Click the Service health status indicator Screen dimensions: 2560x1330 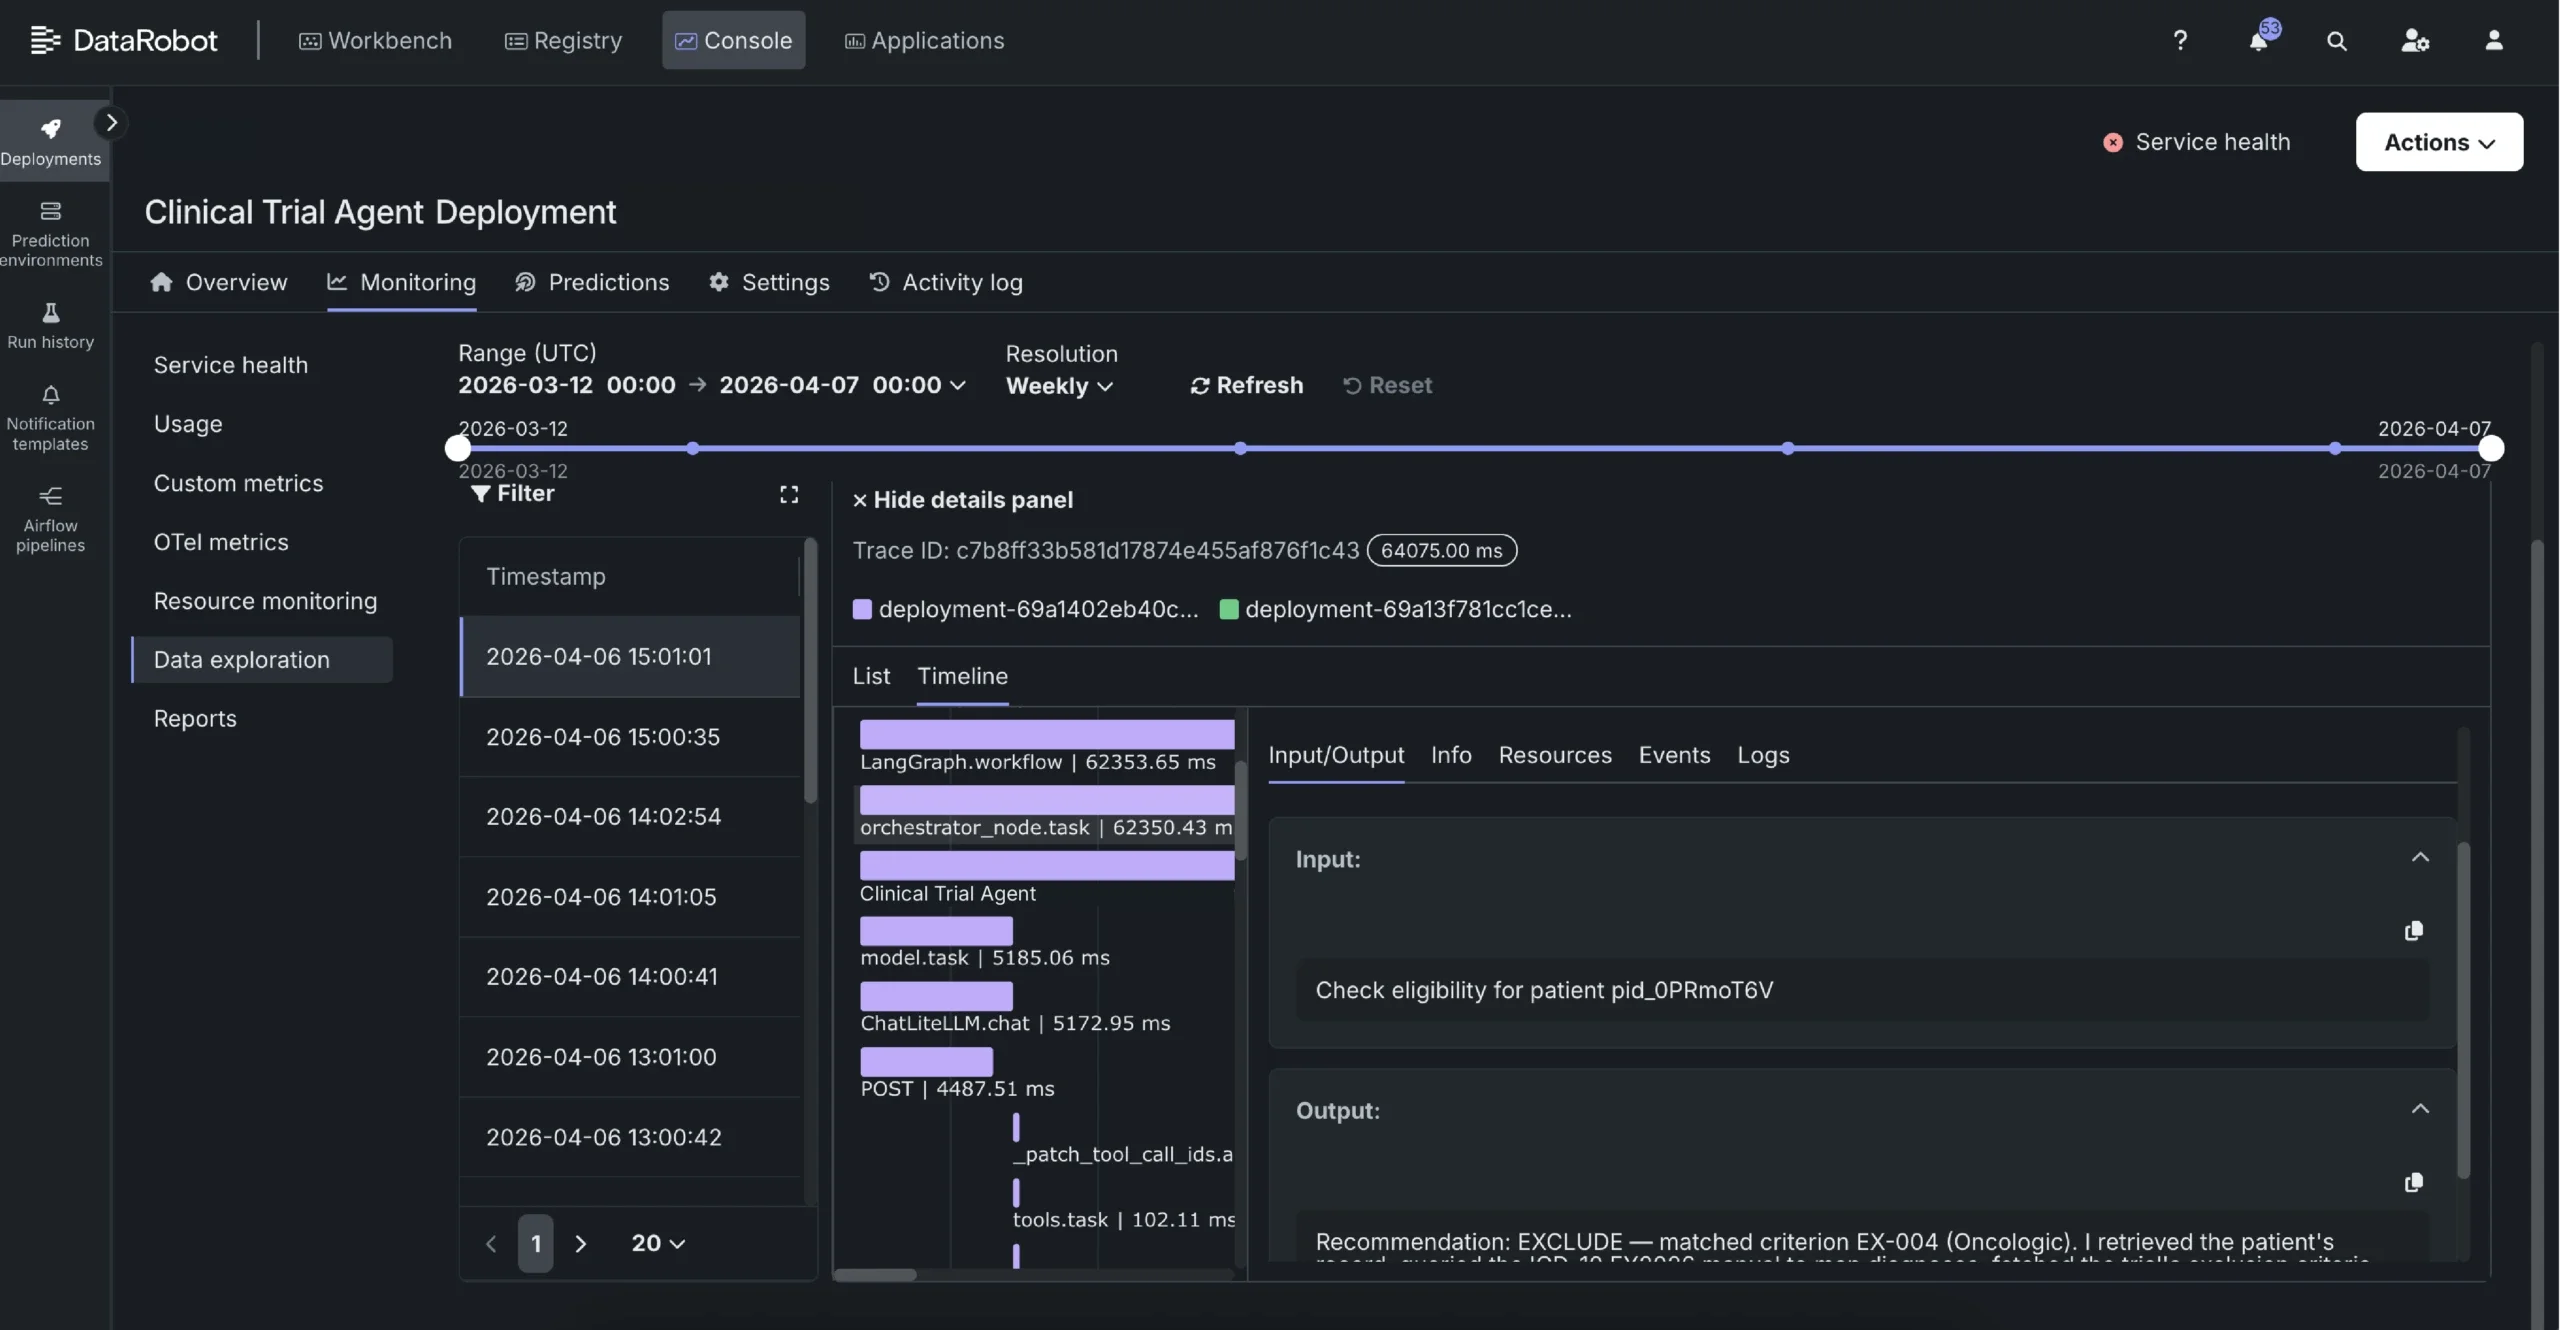pos(2196,142)
